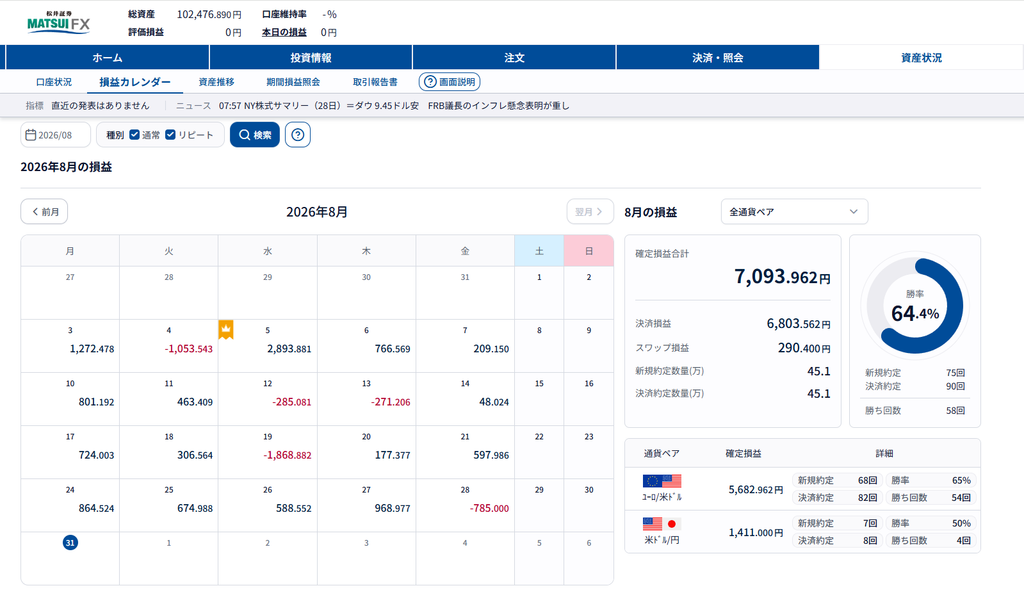The width and height of the screenshot is (1024, 606).
Task: Click August 12 loss -285.081
Action: (292, 402)
